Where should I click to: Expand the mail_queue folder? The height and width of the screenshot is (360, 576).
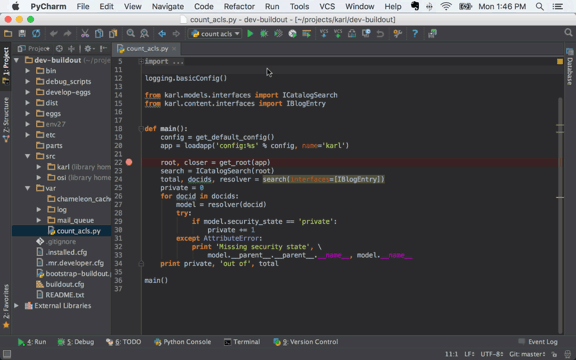(x=39, y=220)
